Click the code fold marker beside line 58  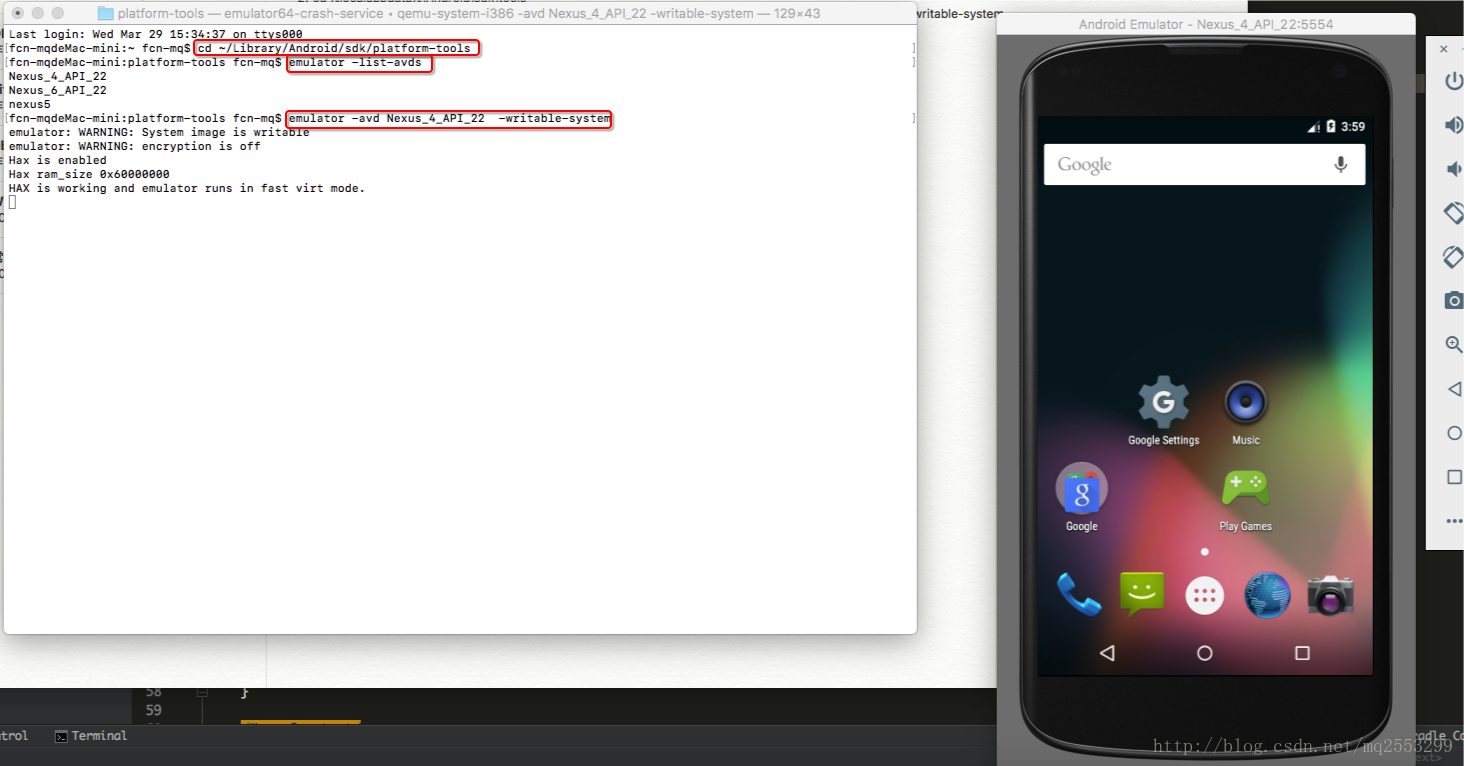tap(201, 691)
